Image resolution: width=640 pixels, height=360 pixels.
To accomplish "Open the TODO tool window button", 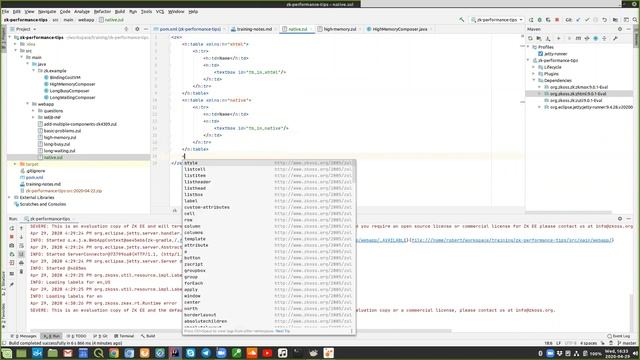I will point(76,336).
